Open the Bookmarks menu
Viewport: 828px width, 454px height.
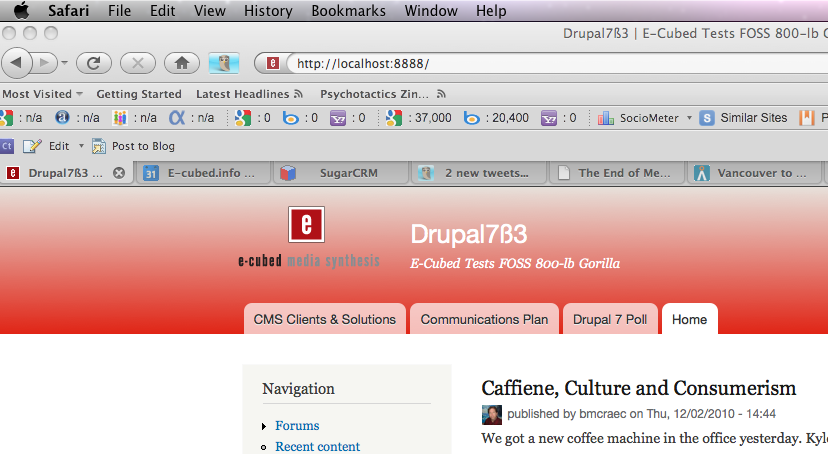[x=349, y=11]
